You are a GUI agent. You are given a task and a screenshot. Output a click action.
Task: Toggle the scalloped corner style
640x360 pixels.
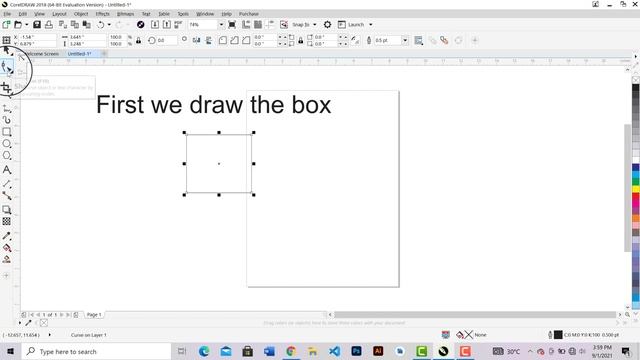(234, 40)
